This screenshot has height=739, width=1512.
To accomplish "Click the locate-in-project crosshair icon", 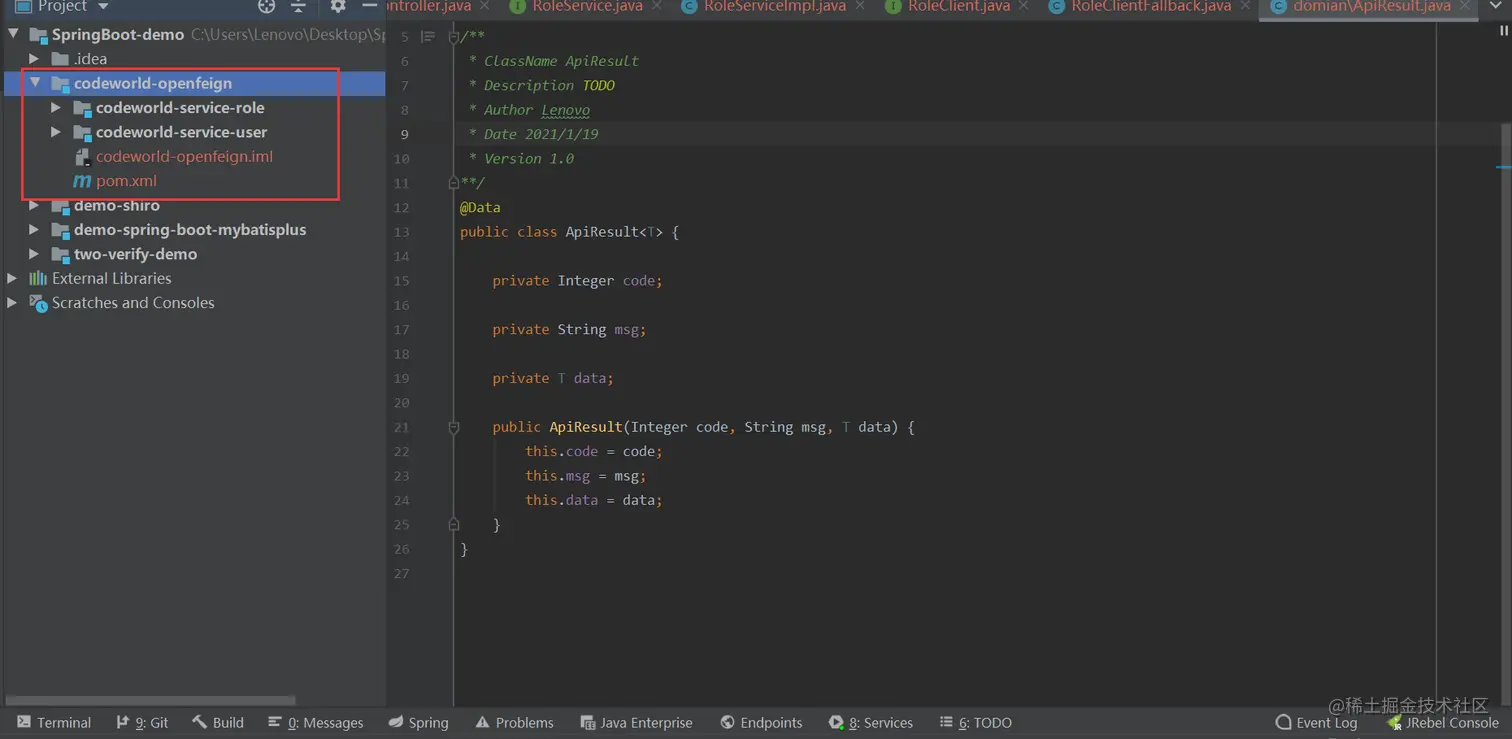I will coord(266,6).
